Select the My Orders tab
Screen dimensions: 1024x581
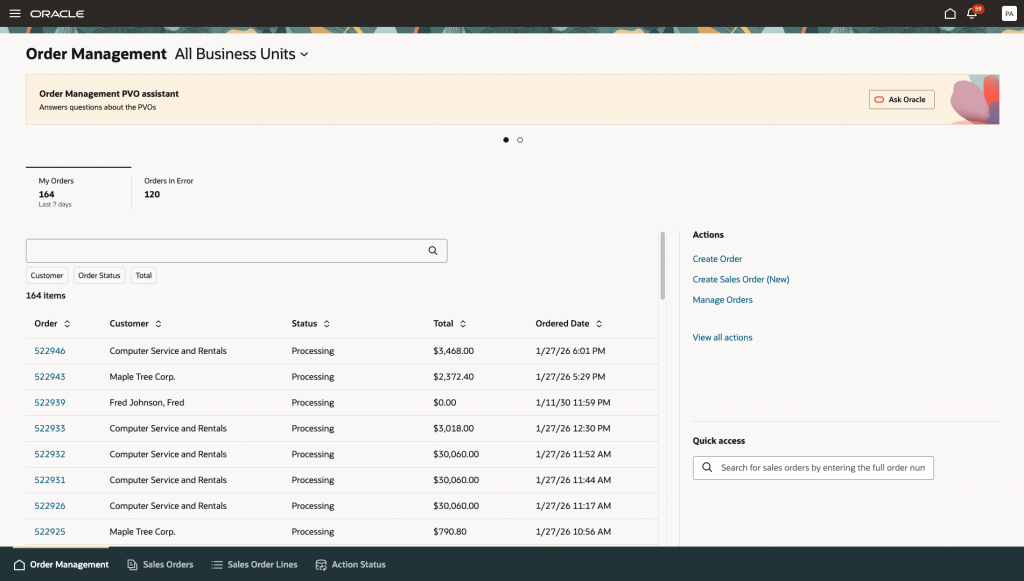pyautogui.click(x=78, y=189)
